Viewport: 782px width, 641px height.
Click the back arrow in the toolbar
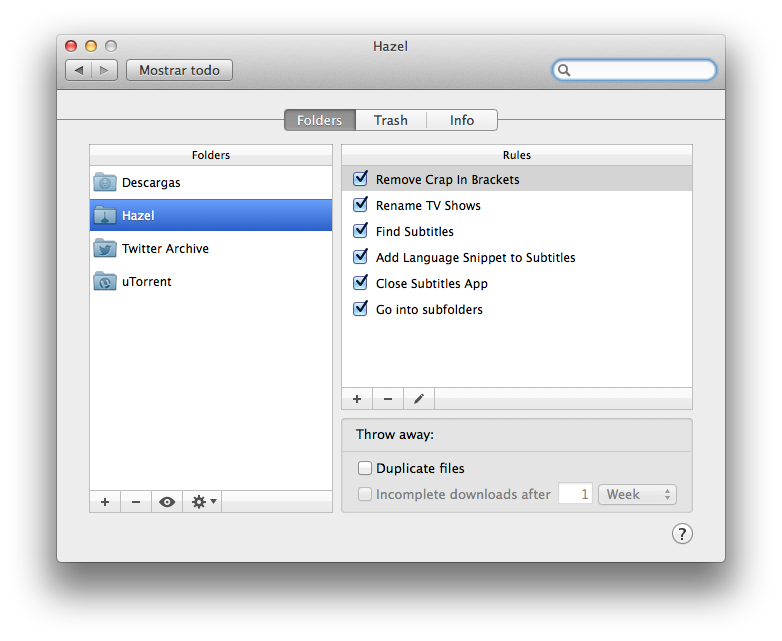point(79,70)
